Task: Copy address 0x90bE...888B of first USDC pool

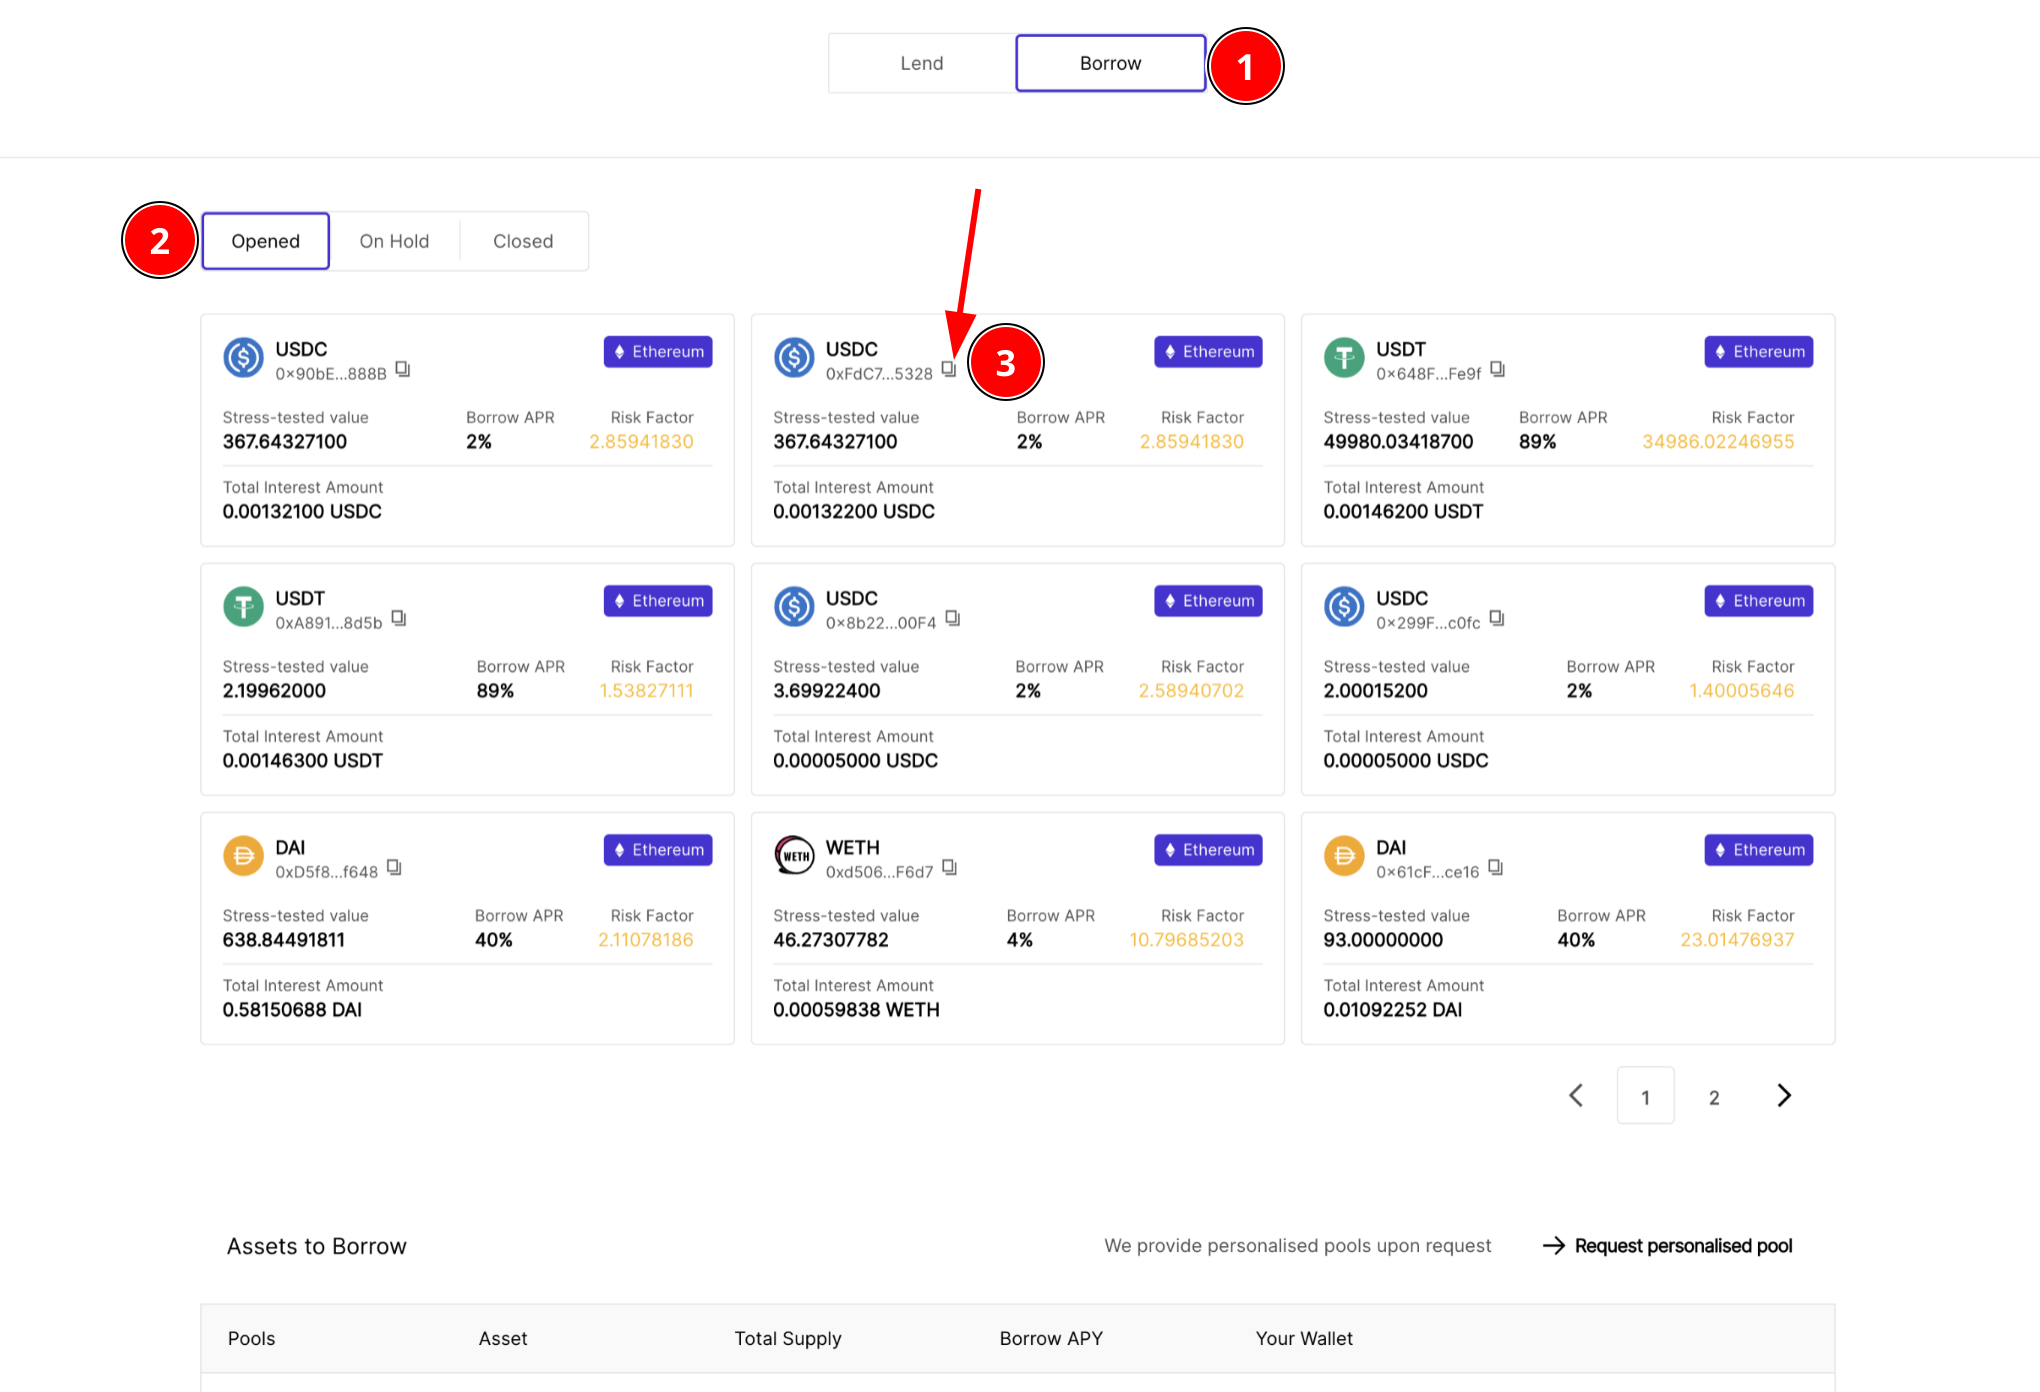Action: coord(402,370)
